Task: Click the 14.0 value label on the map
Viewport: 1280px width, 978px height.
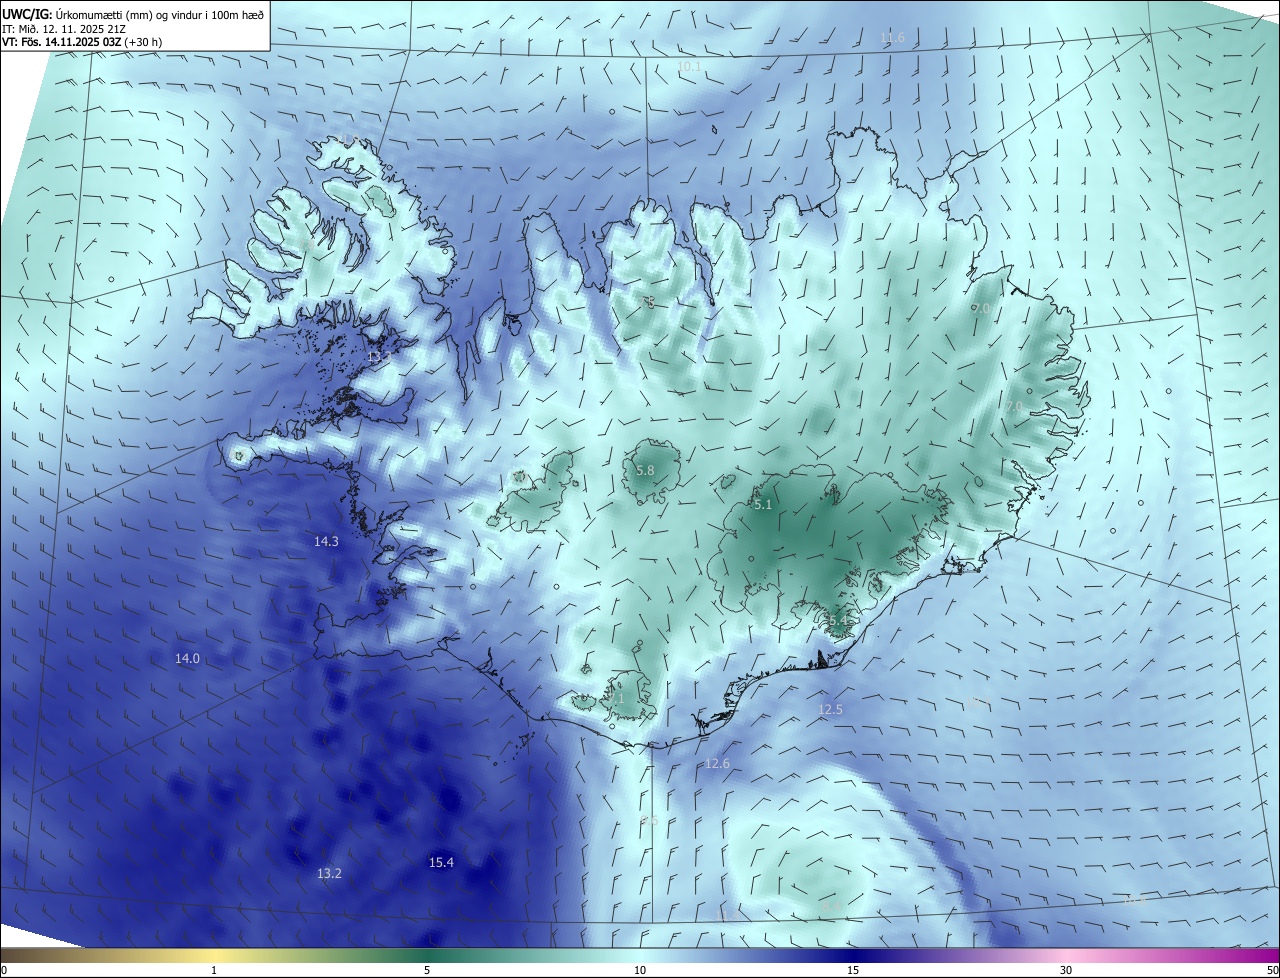Action: (187, 658)
